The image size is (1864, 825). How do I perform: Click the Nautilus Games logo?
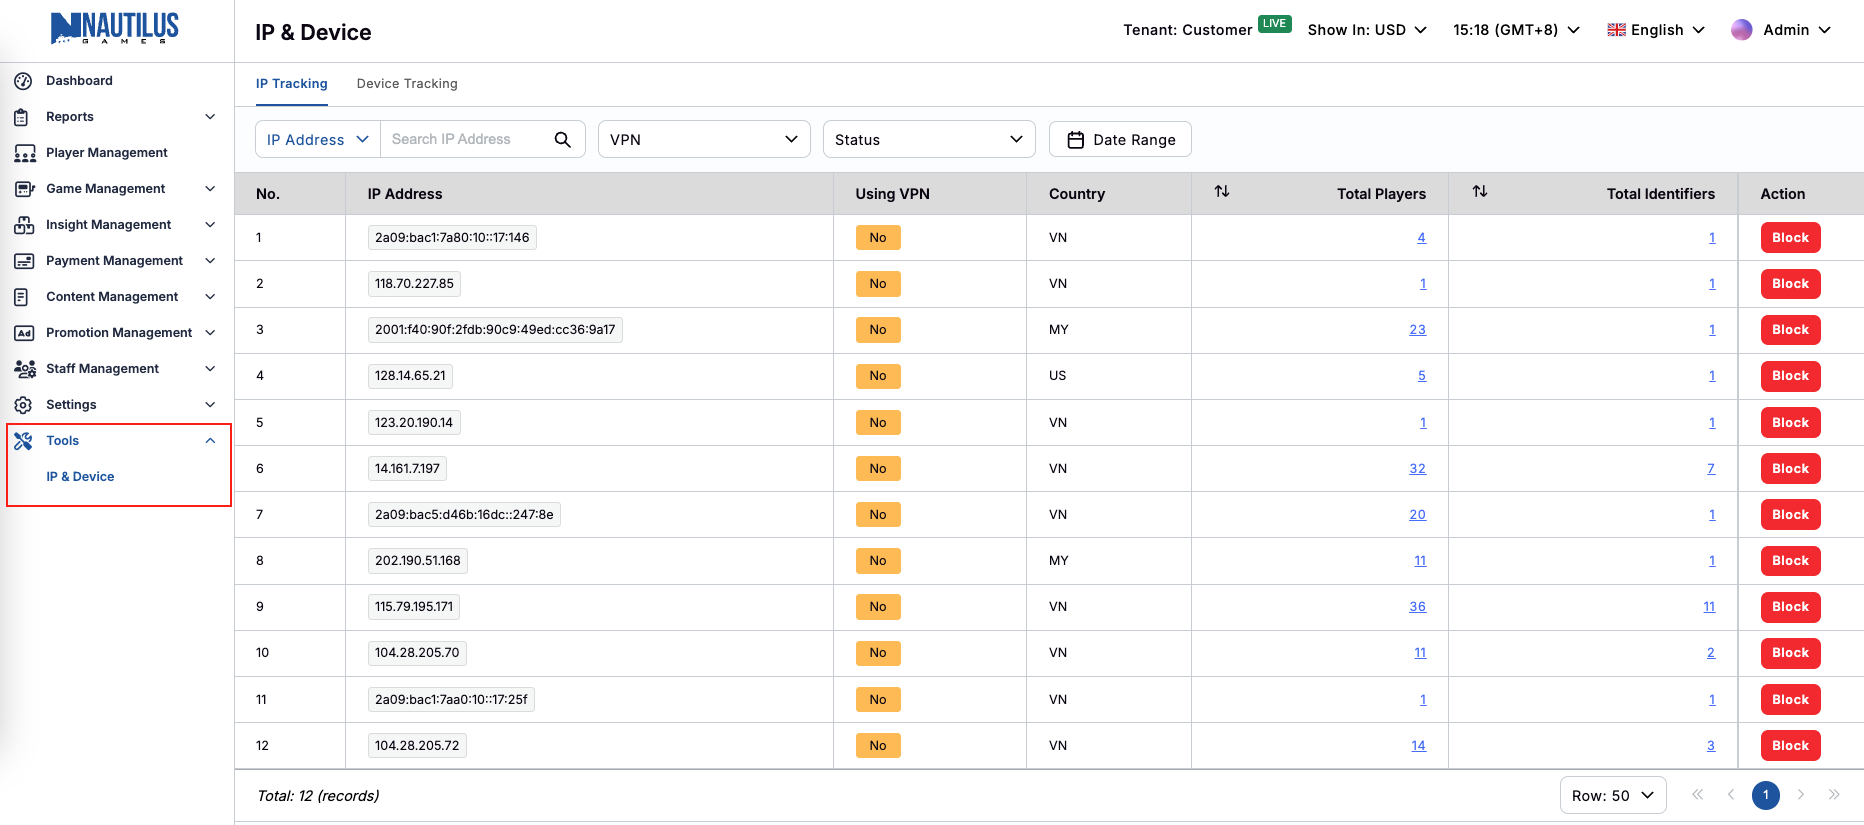coord(115,28)
